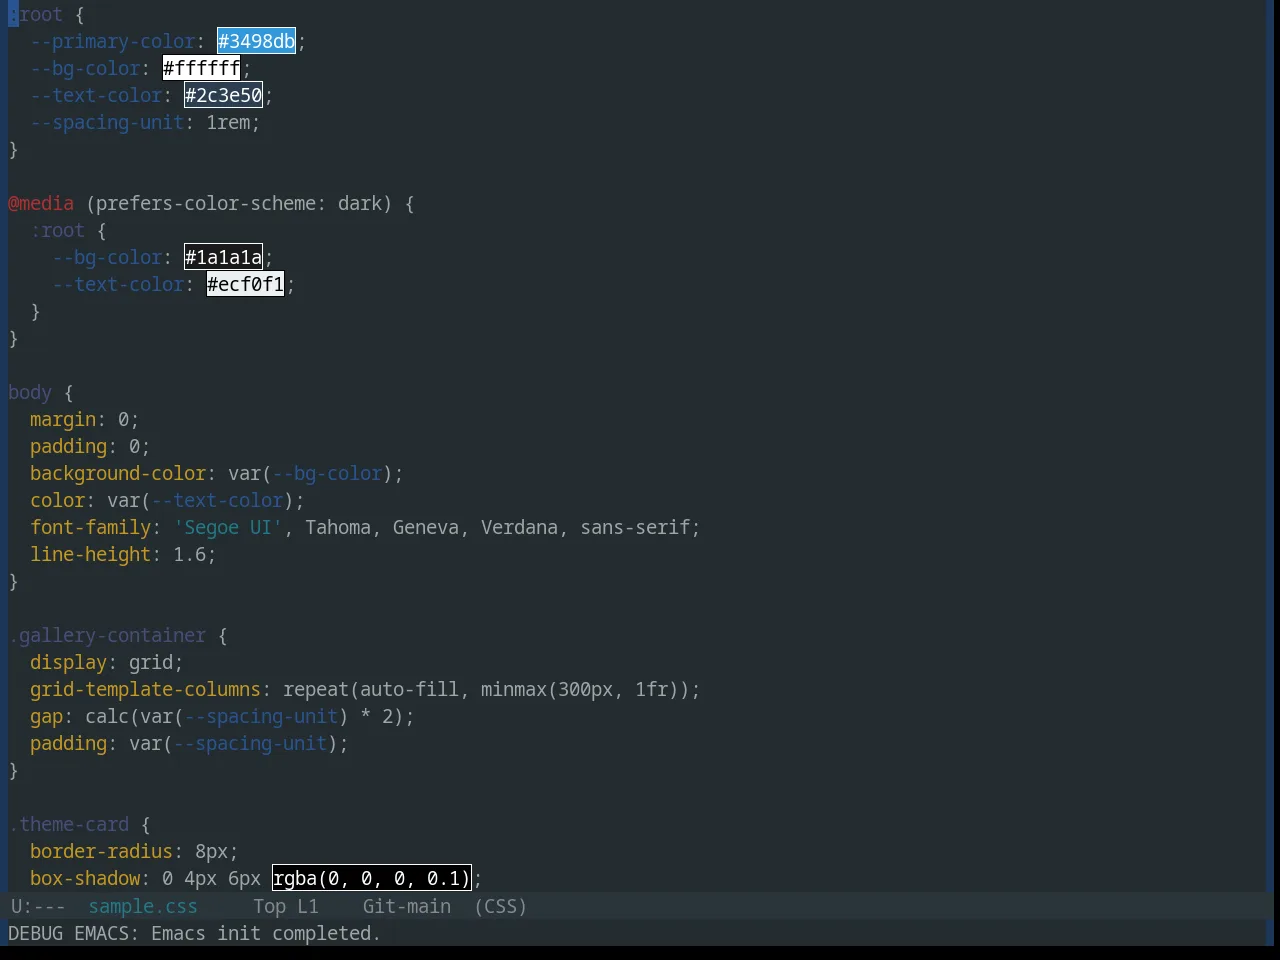Click the 1rem value
This screenshot has width=1280, height=960.
(228, 122)
